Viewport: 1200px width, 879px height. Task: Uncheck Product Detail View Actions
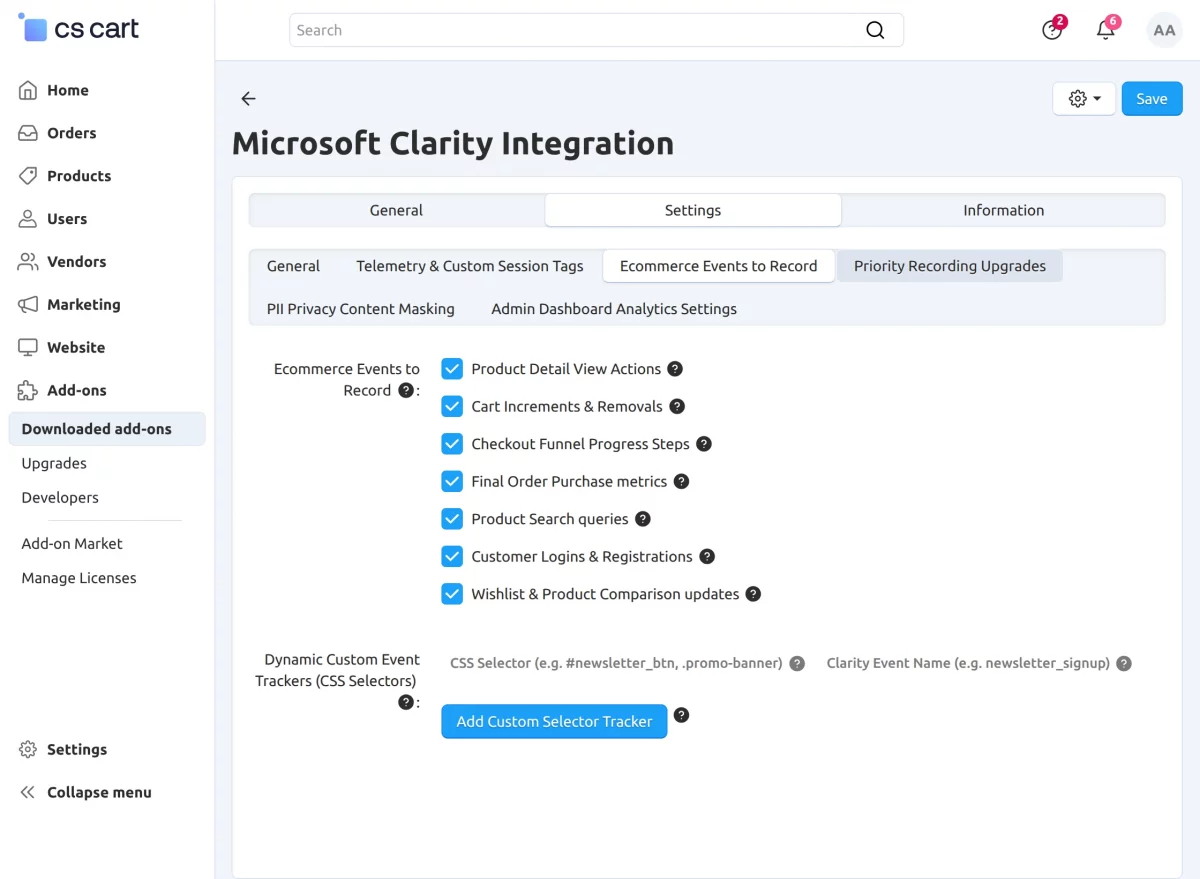(452, 369)
